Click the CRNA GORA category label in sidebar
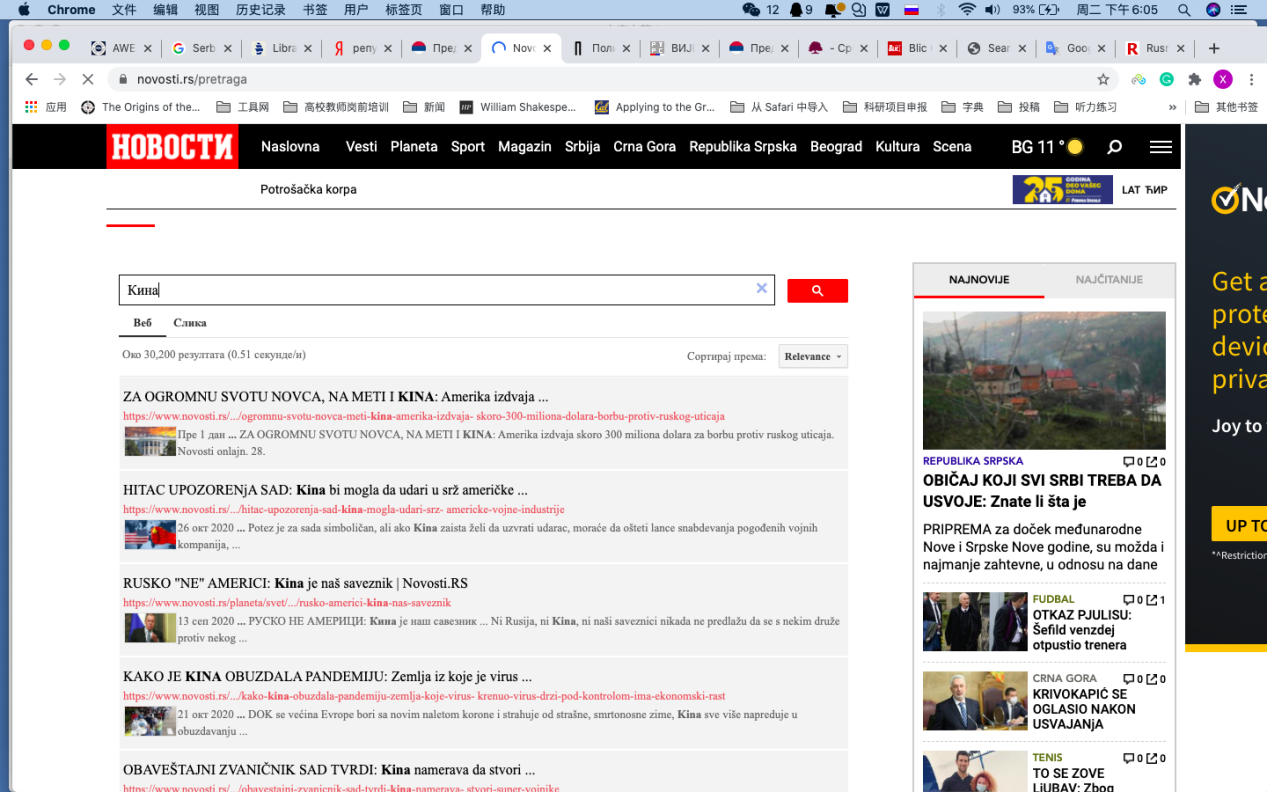Viewport: 1267px width, 792px height. pos(1065,678)
